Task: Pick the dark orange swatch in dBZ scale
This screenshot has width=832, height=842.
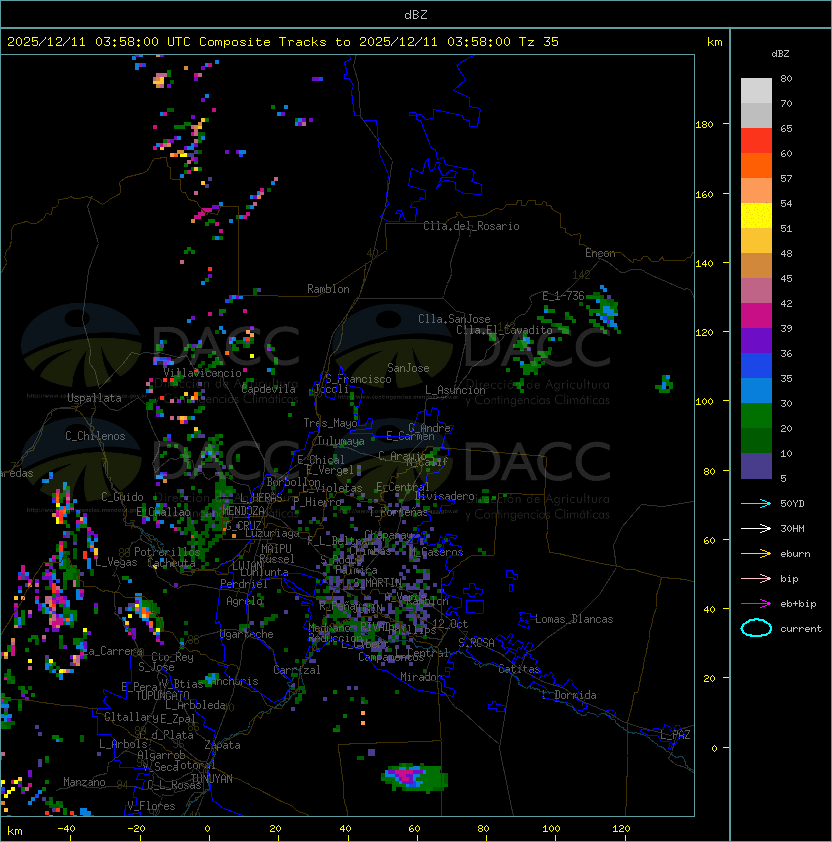Action: 756,165
